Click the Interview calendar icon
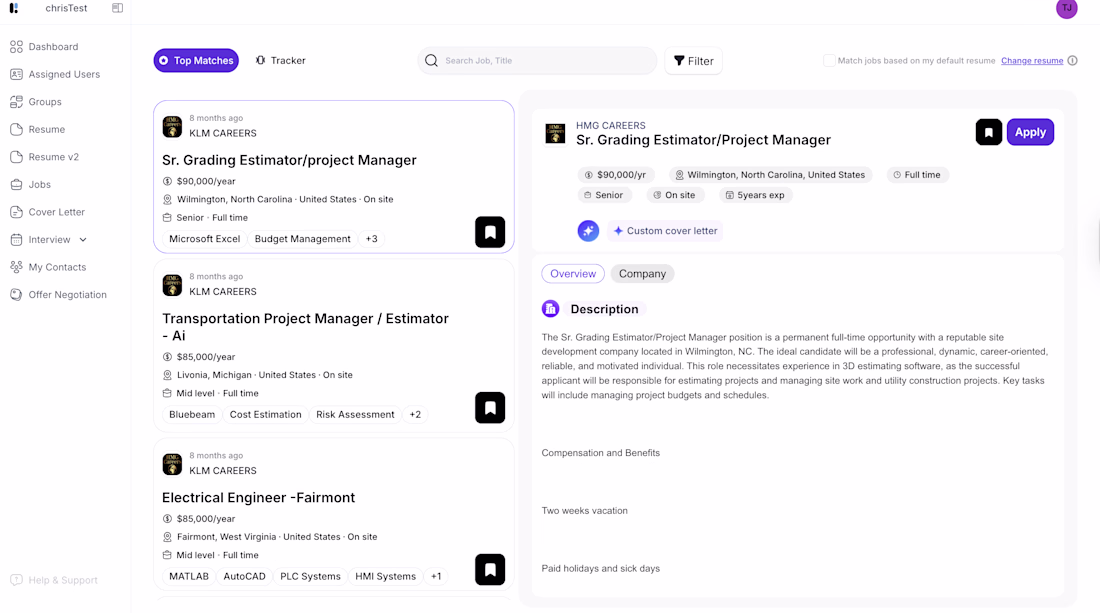The height and width of the screenshot is (613, 1100). point(16,240)
